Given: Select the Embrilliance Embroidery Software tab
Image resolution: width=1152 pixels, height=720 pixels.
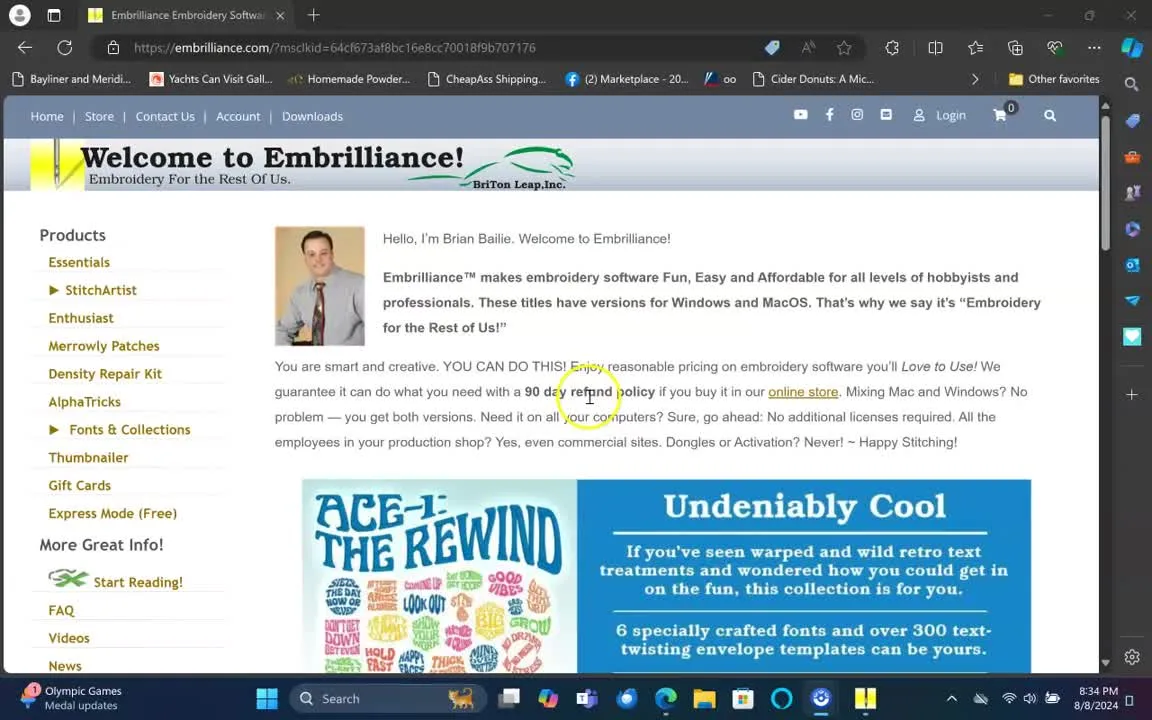Looking at the screenshot, I should [x=187, y=15].
